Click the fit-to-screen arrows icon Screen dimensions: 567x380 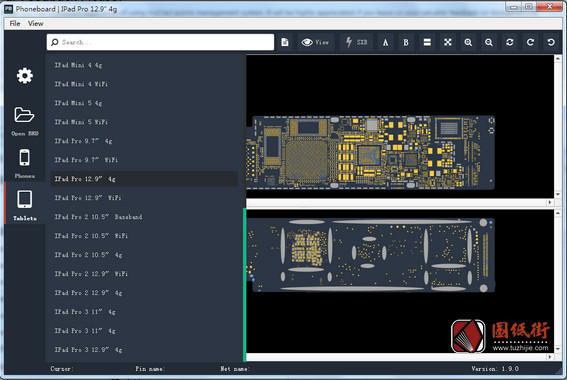pyautogui.click(x=448, y=42)
